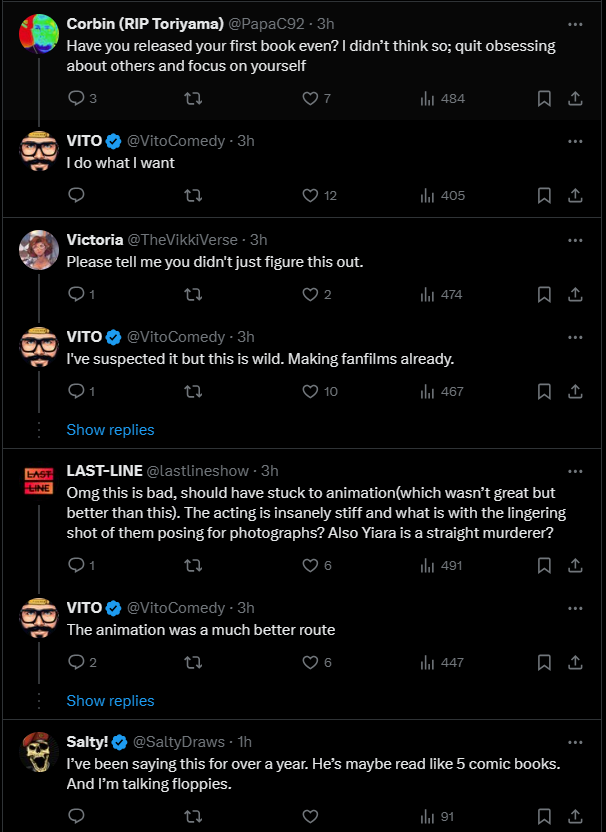Bookmark Salty!'s tweet about floppies
The height and width of the screenshot is (832, 606).
(x=544, y=816)
